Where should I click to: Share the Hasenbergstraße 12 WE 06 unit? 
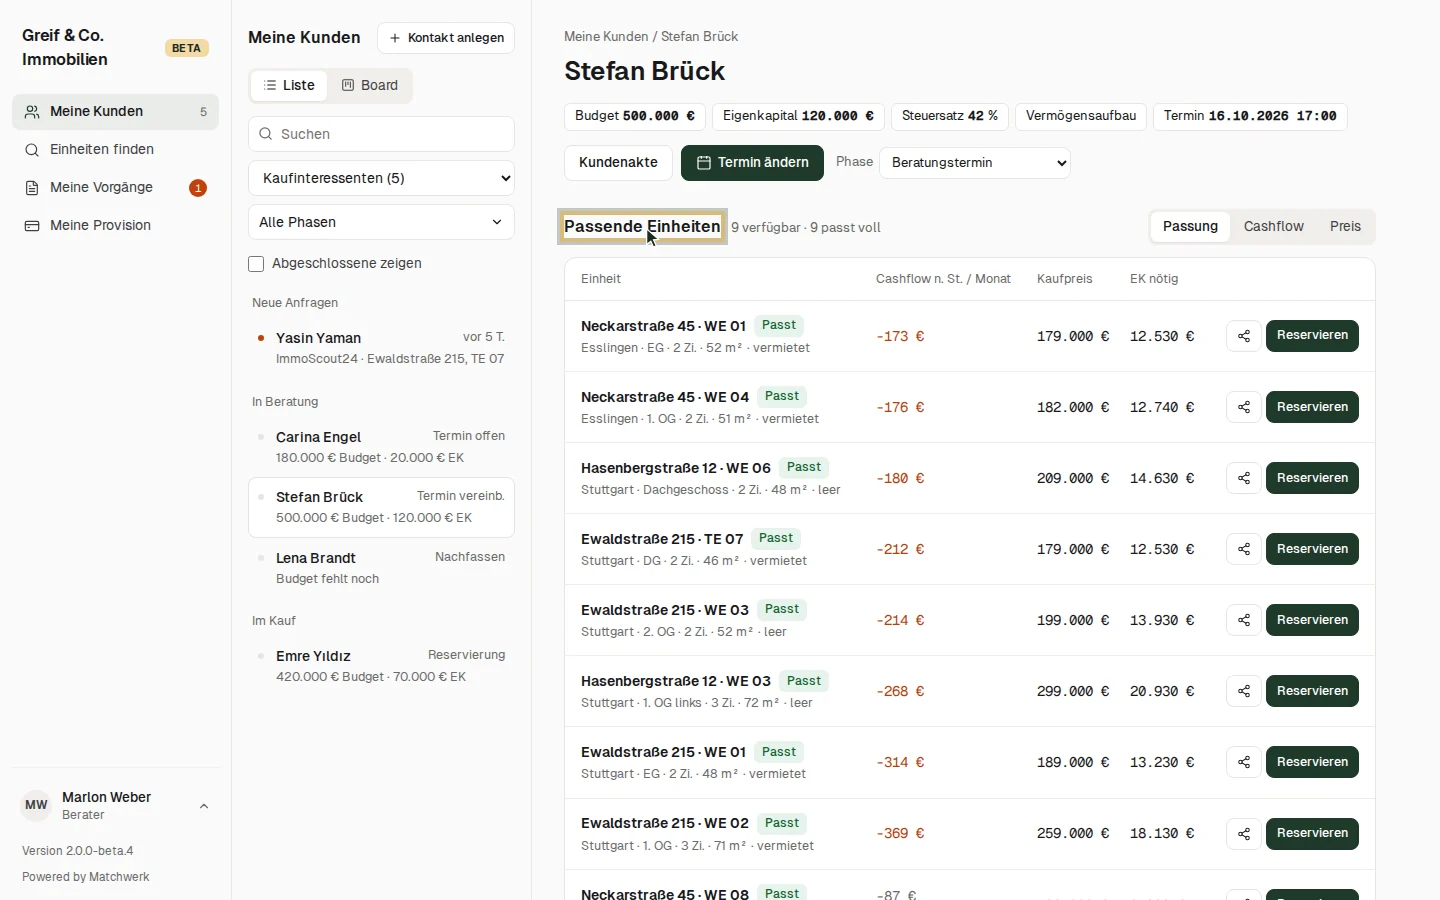(1244, 478)
